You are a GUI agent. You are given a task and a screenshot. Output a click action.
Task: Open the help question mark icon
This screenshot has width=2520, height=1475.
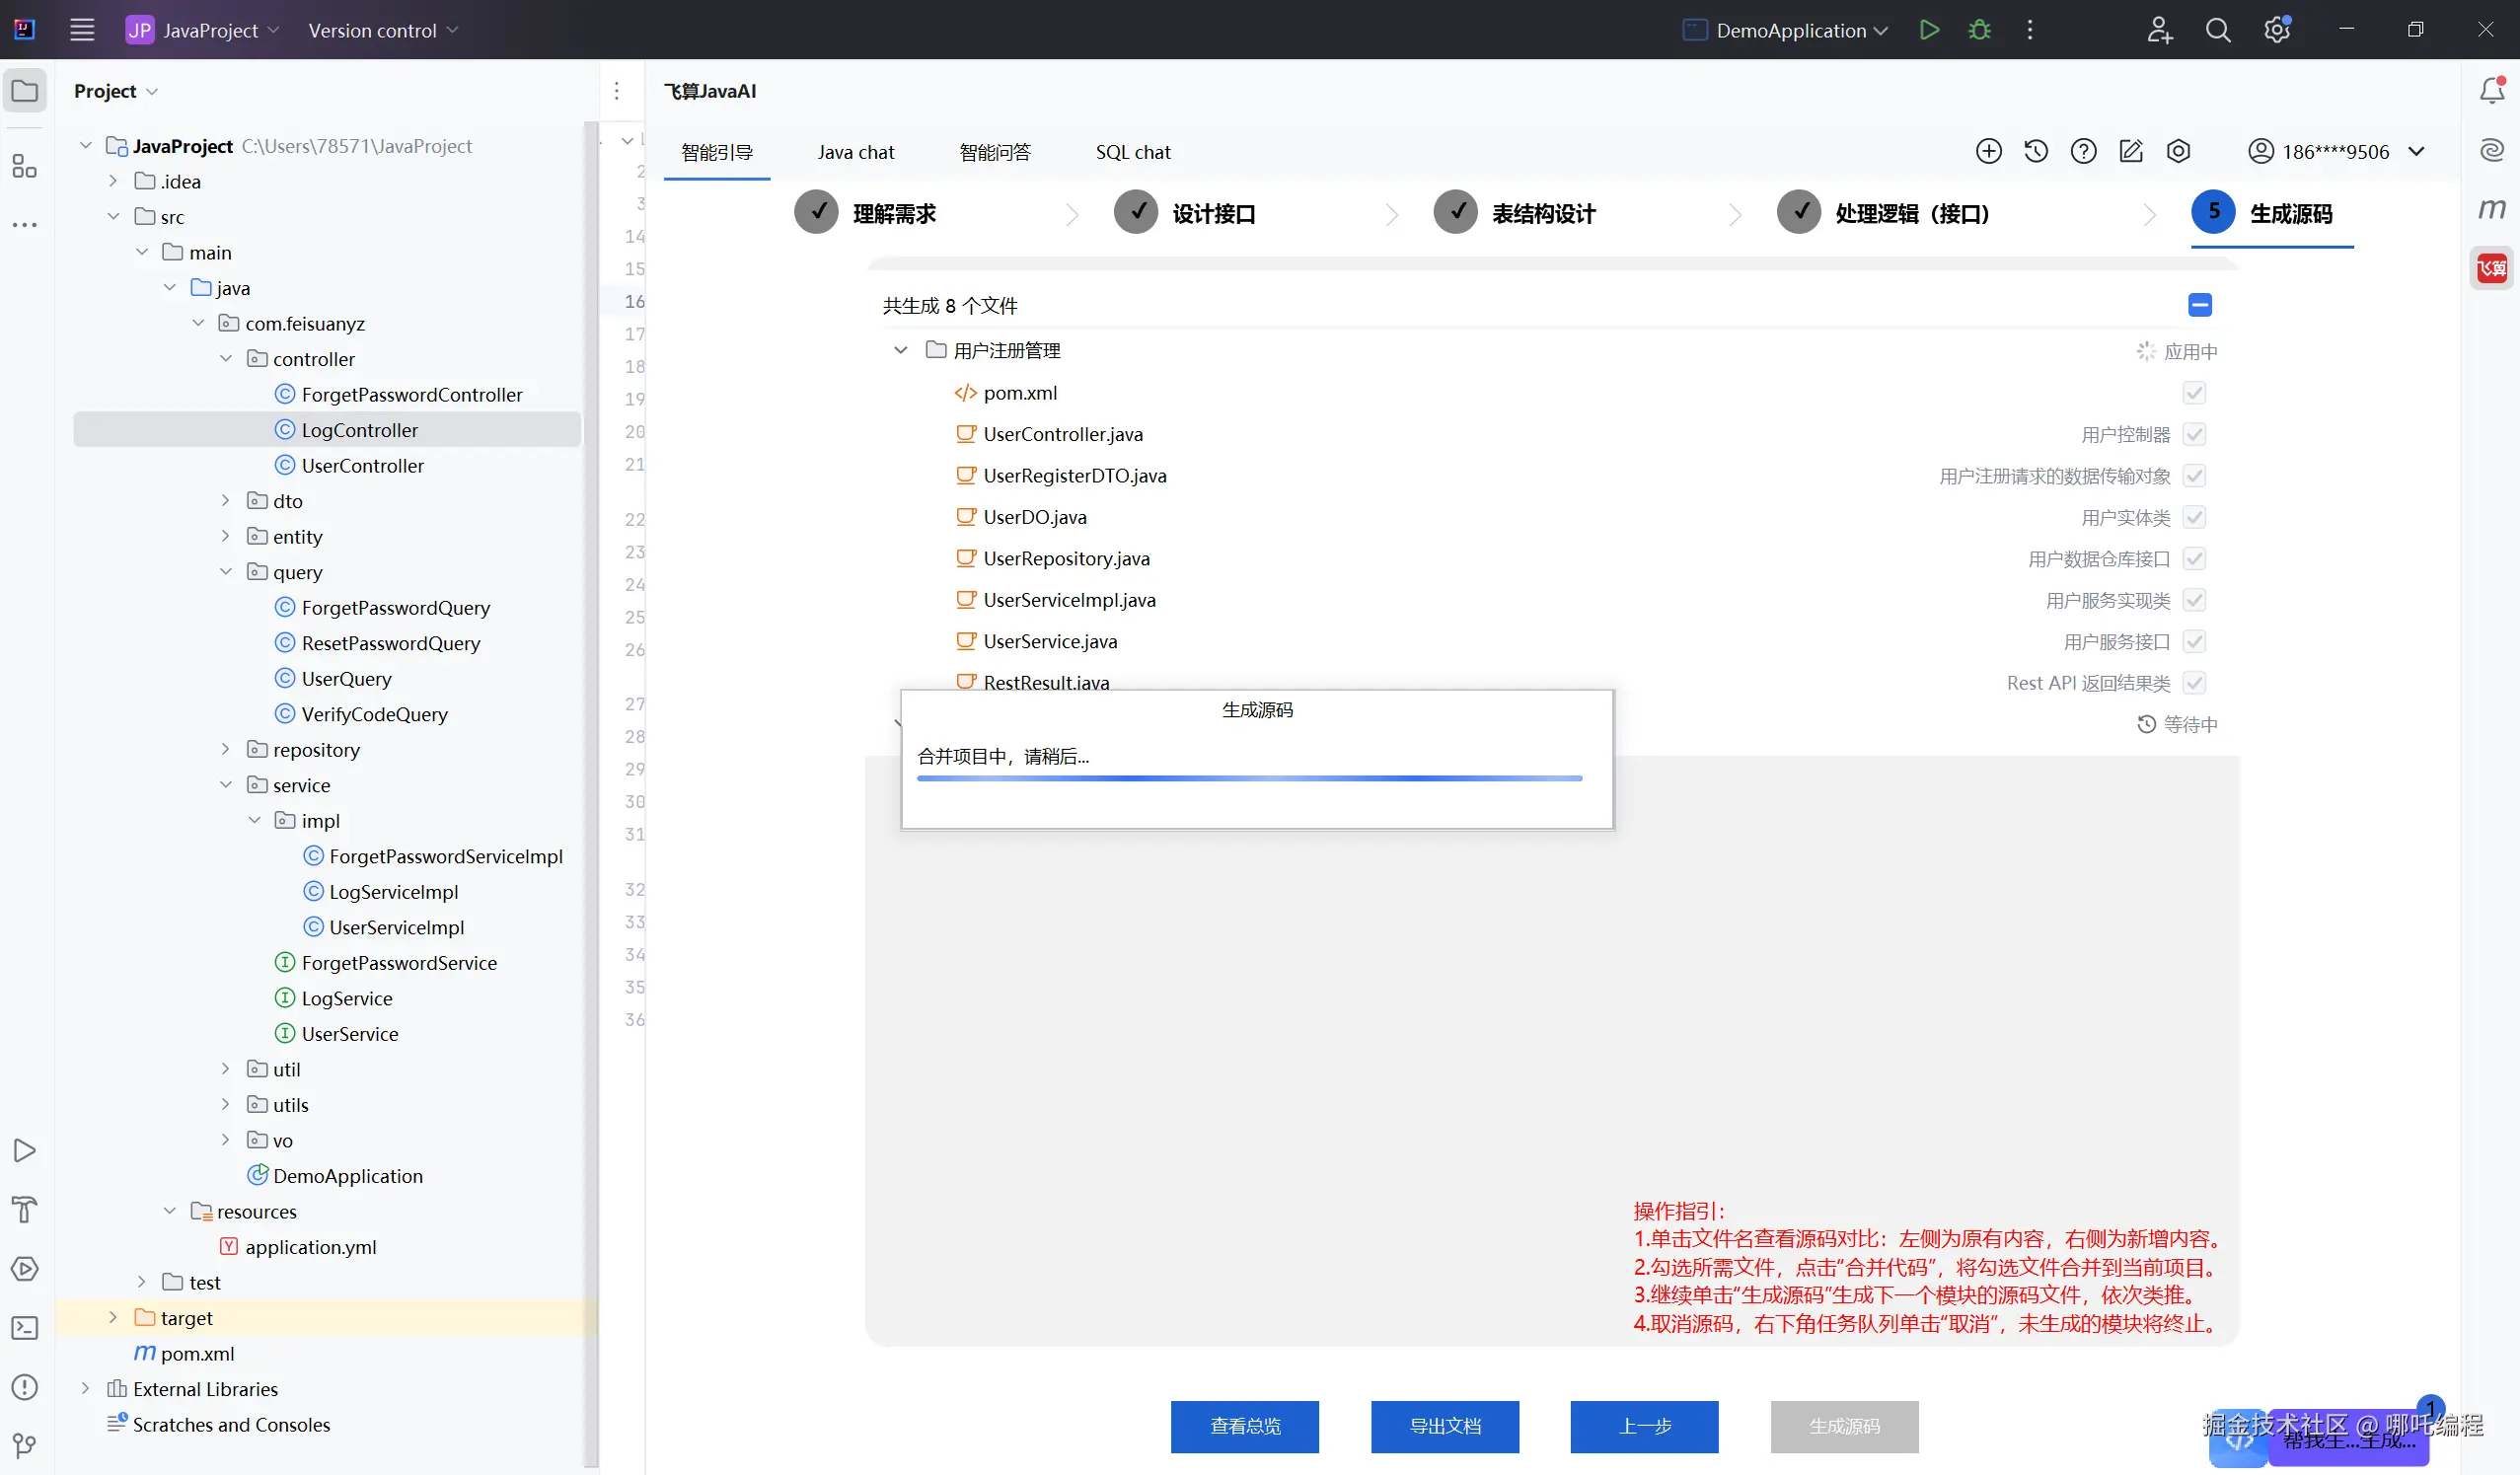pyautogui.click(x=2083, y=151)
